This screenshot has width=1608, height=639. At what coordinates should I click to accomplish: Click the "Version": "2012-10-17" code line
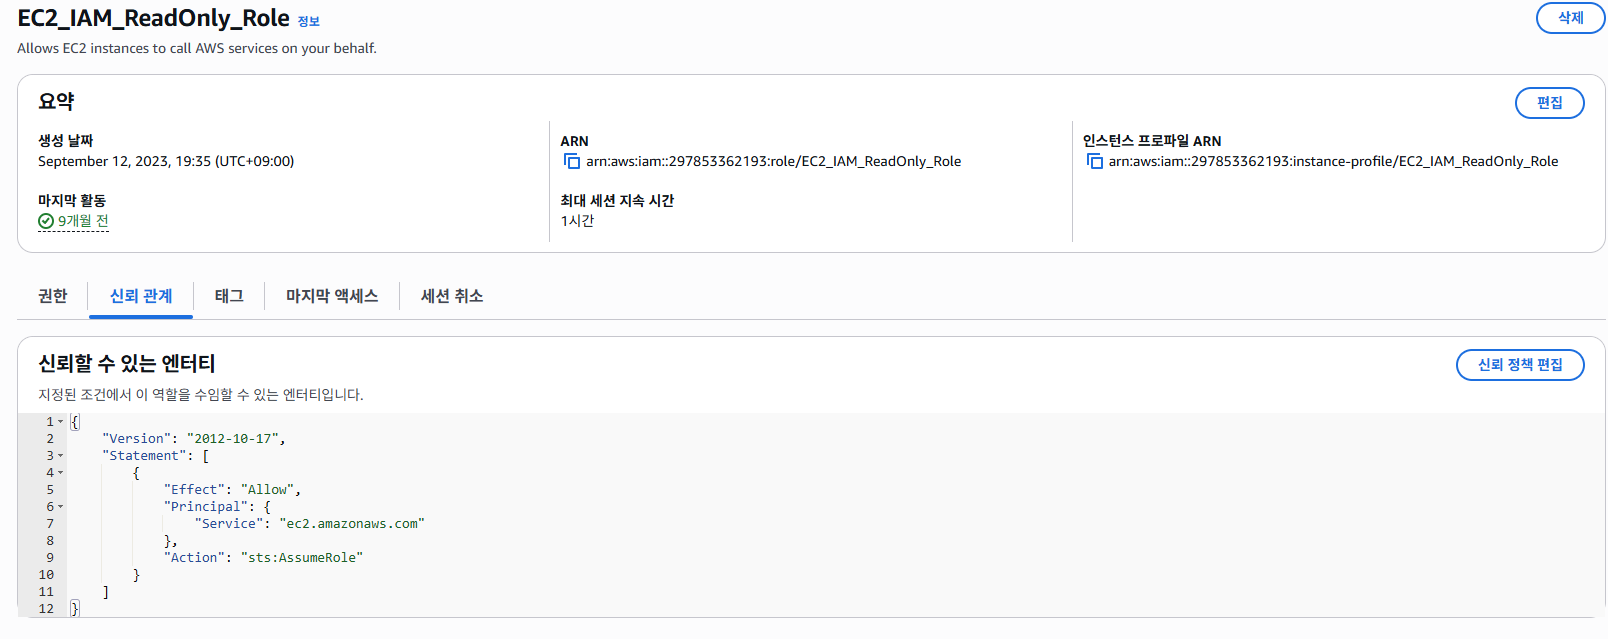click(194, 439)
